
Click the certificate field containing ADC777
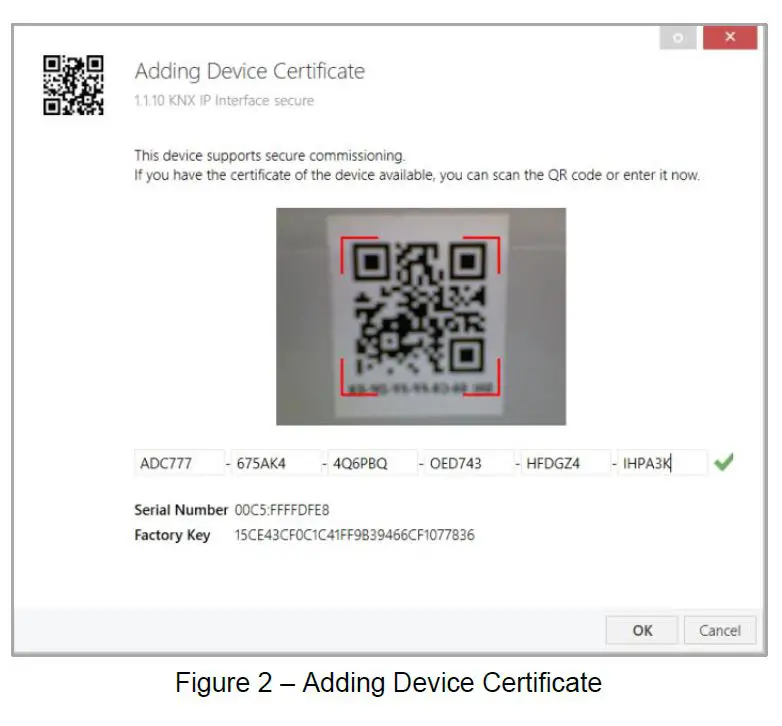point(179,463)
